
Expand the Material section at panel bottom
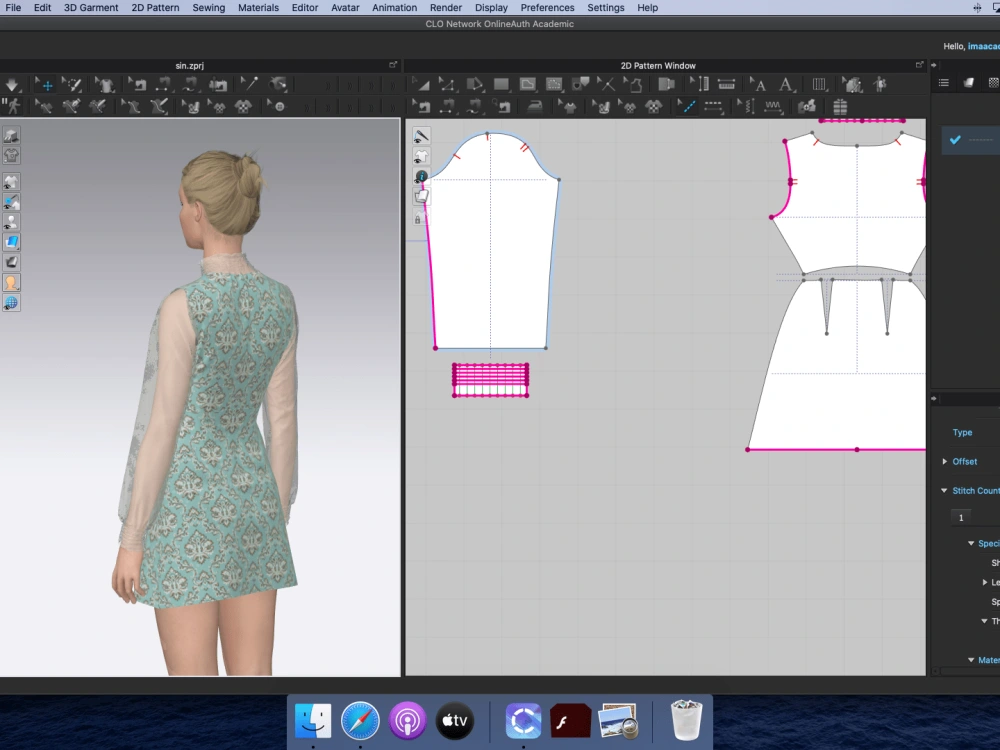tap(968, 660)
